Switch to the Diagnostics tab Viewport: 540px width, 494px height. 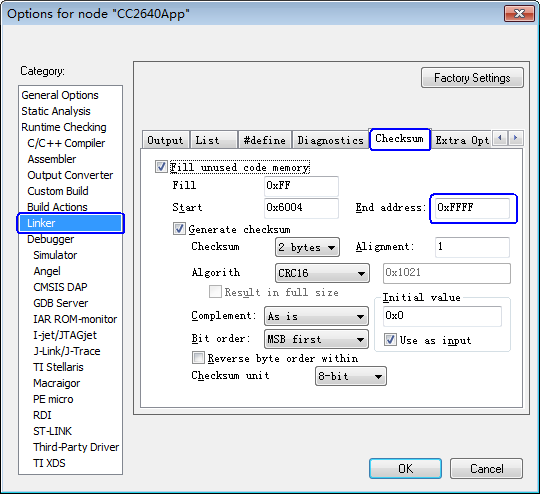(x=330, y=140)
